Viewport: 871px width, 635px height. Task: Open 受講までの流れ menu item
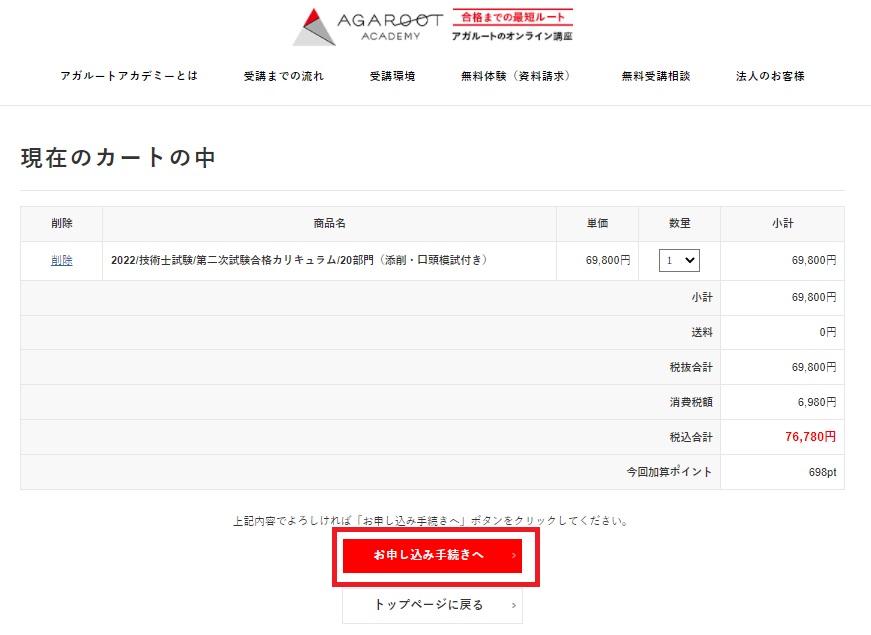pyautogui.click(x=283, y=76)
